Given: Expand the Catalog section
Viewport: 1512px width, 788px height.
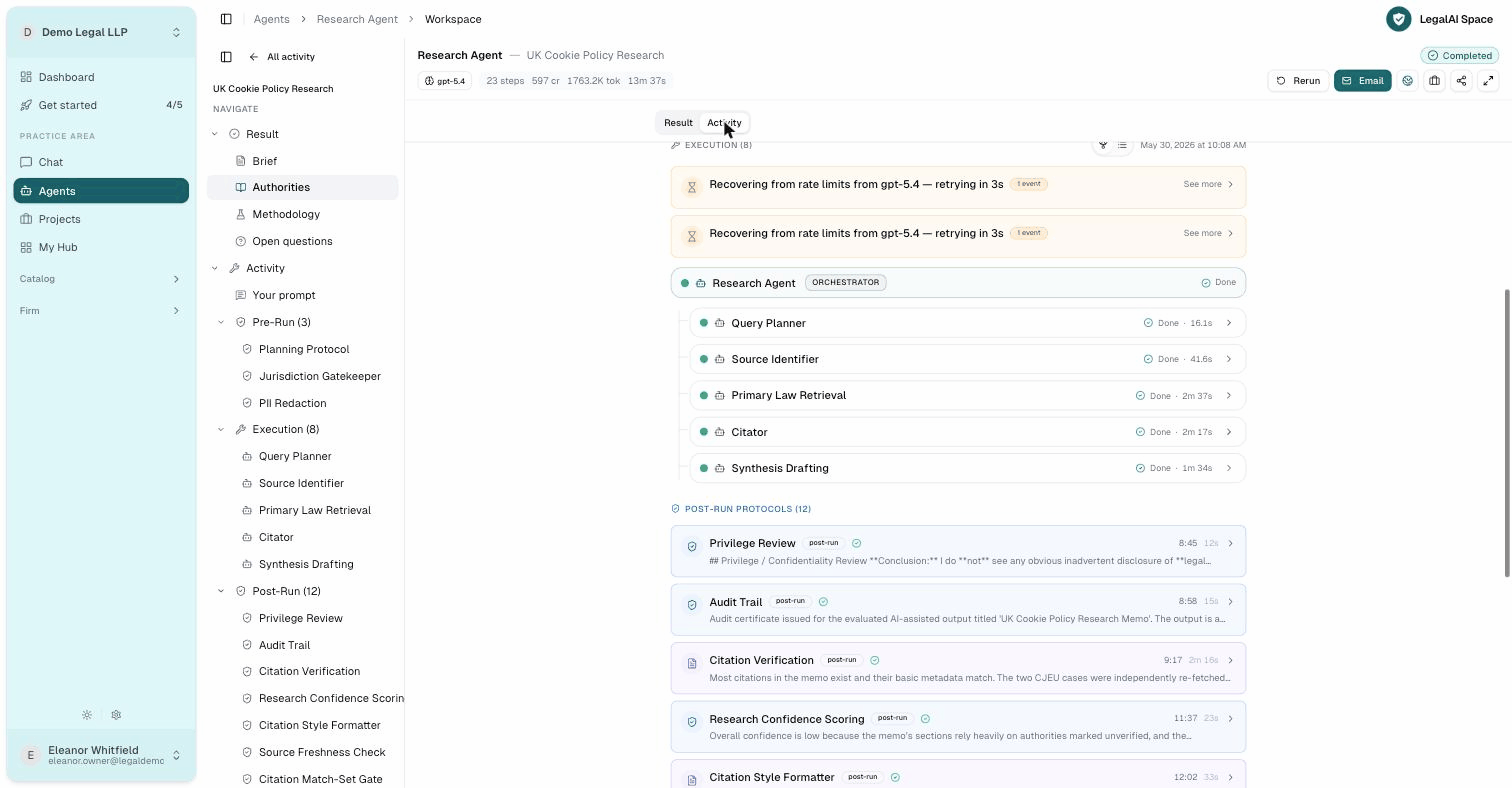Looking at the screenshot, I should tap(101, 279).
